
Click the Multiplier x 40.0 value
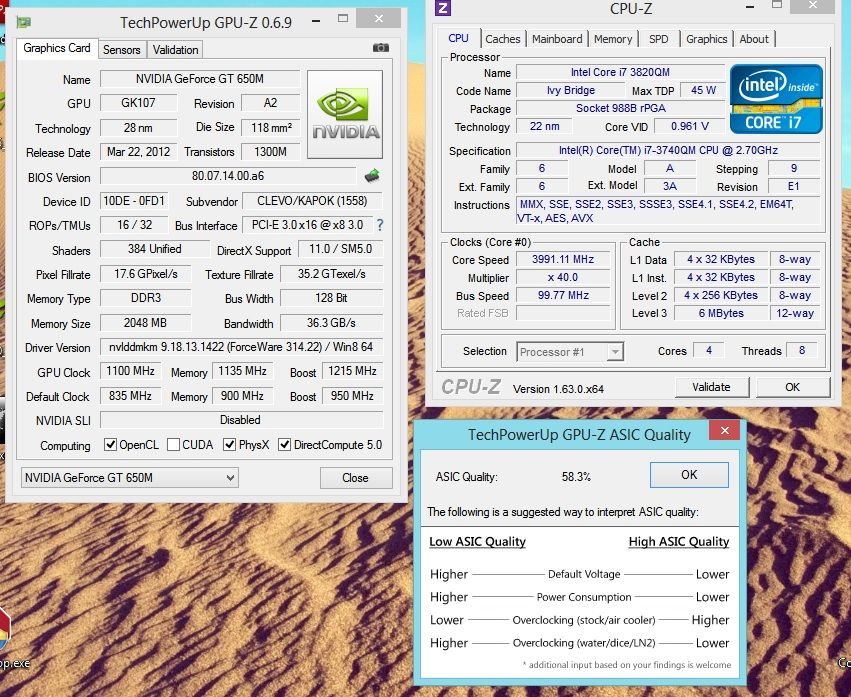(x=563, y=277)
